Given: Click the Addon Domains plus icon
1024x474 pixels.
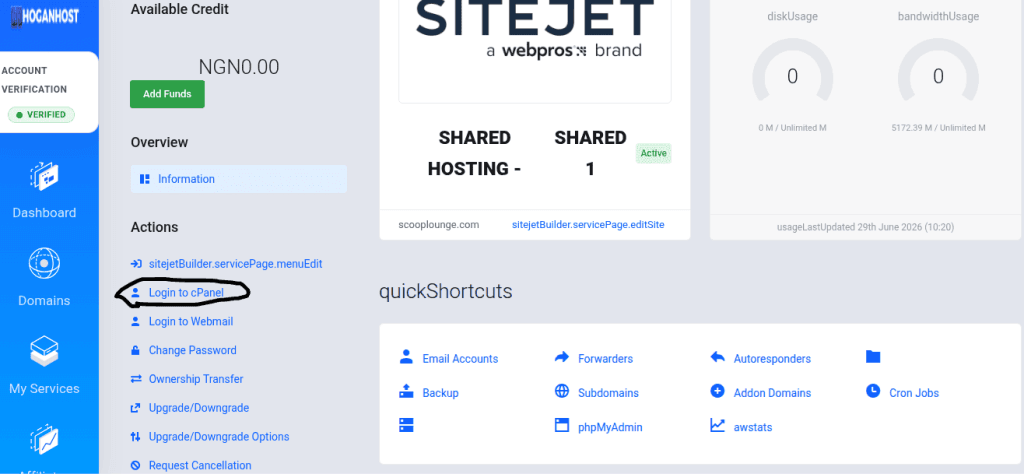Looking at the screenshot, I should click(x=717, y=391).
